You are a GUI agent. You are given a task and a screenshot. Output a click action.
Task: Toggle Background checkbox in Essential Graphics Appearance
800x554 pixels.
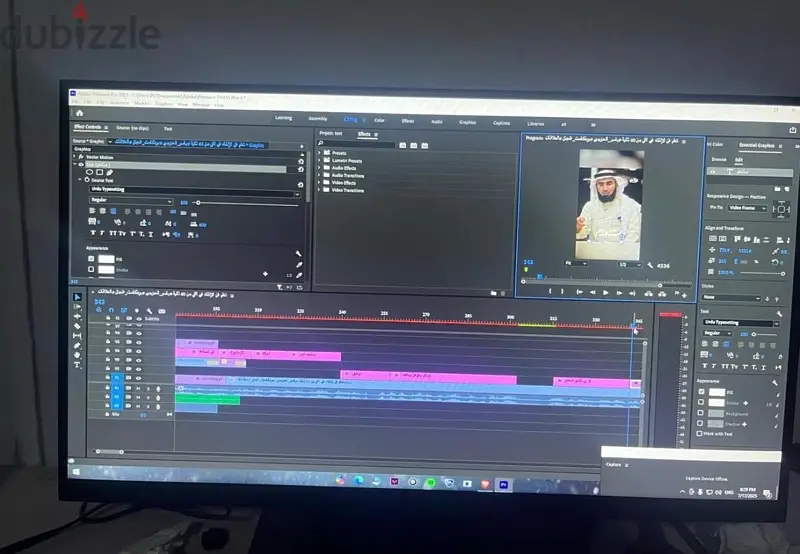(x=701, y=413)
